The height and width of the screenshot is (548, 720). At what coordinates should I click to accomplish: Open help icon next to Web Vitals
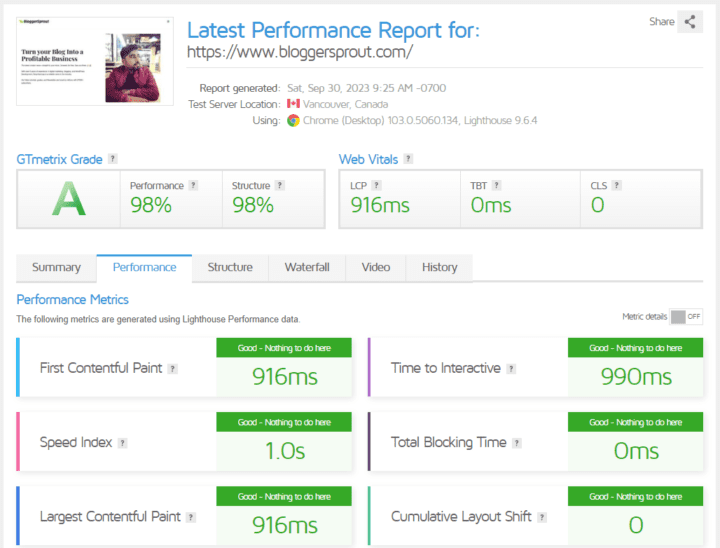(x=408, y=159)
